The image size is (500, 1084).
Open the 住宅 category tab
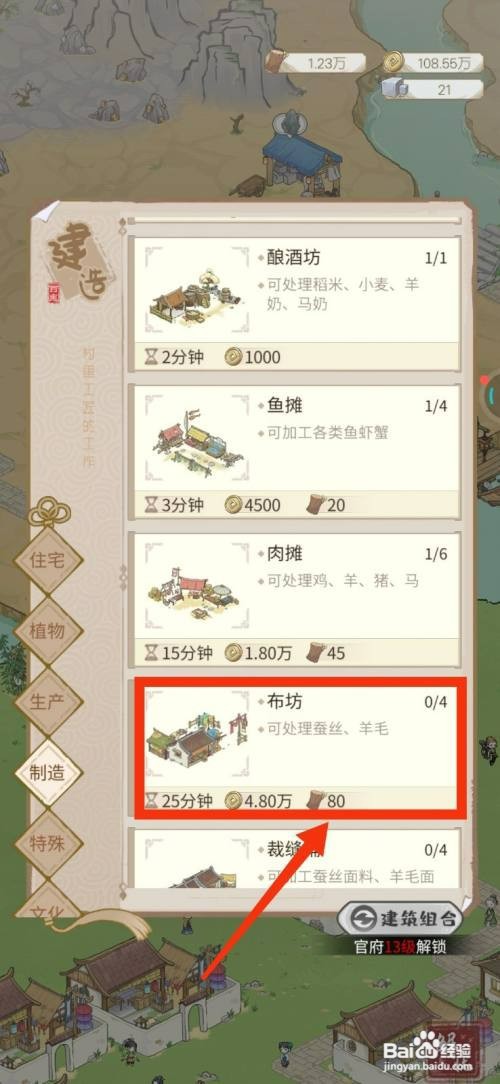(48, 559)
